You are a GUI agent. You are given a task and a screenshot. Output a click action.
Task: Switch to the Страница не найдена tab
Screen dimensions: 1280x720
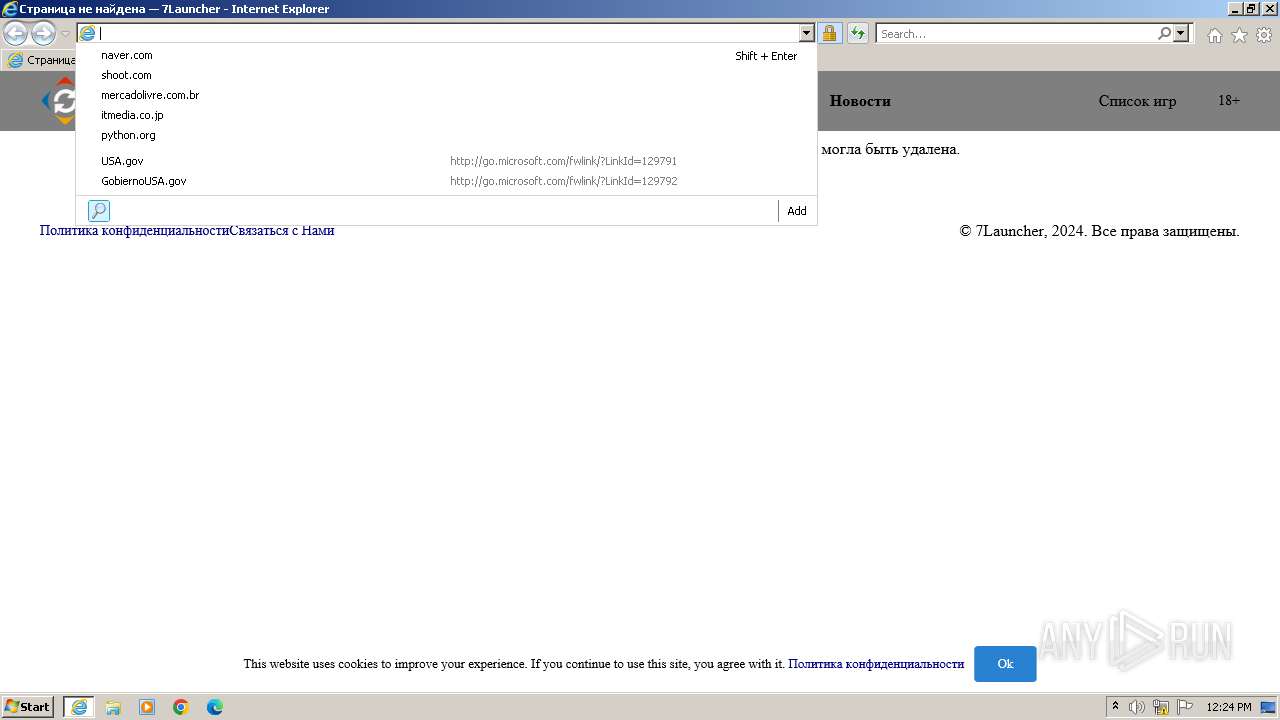40,60
